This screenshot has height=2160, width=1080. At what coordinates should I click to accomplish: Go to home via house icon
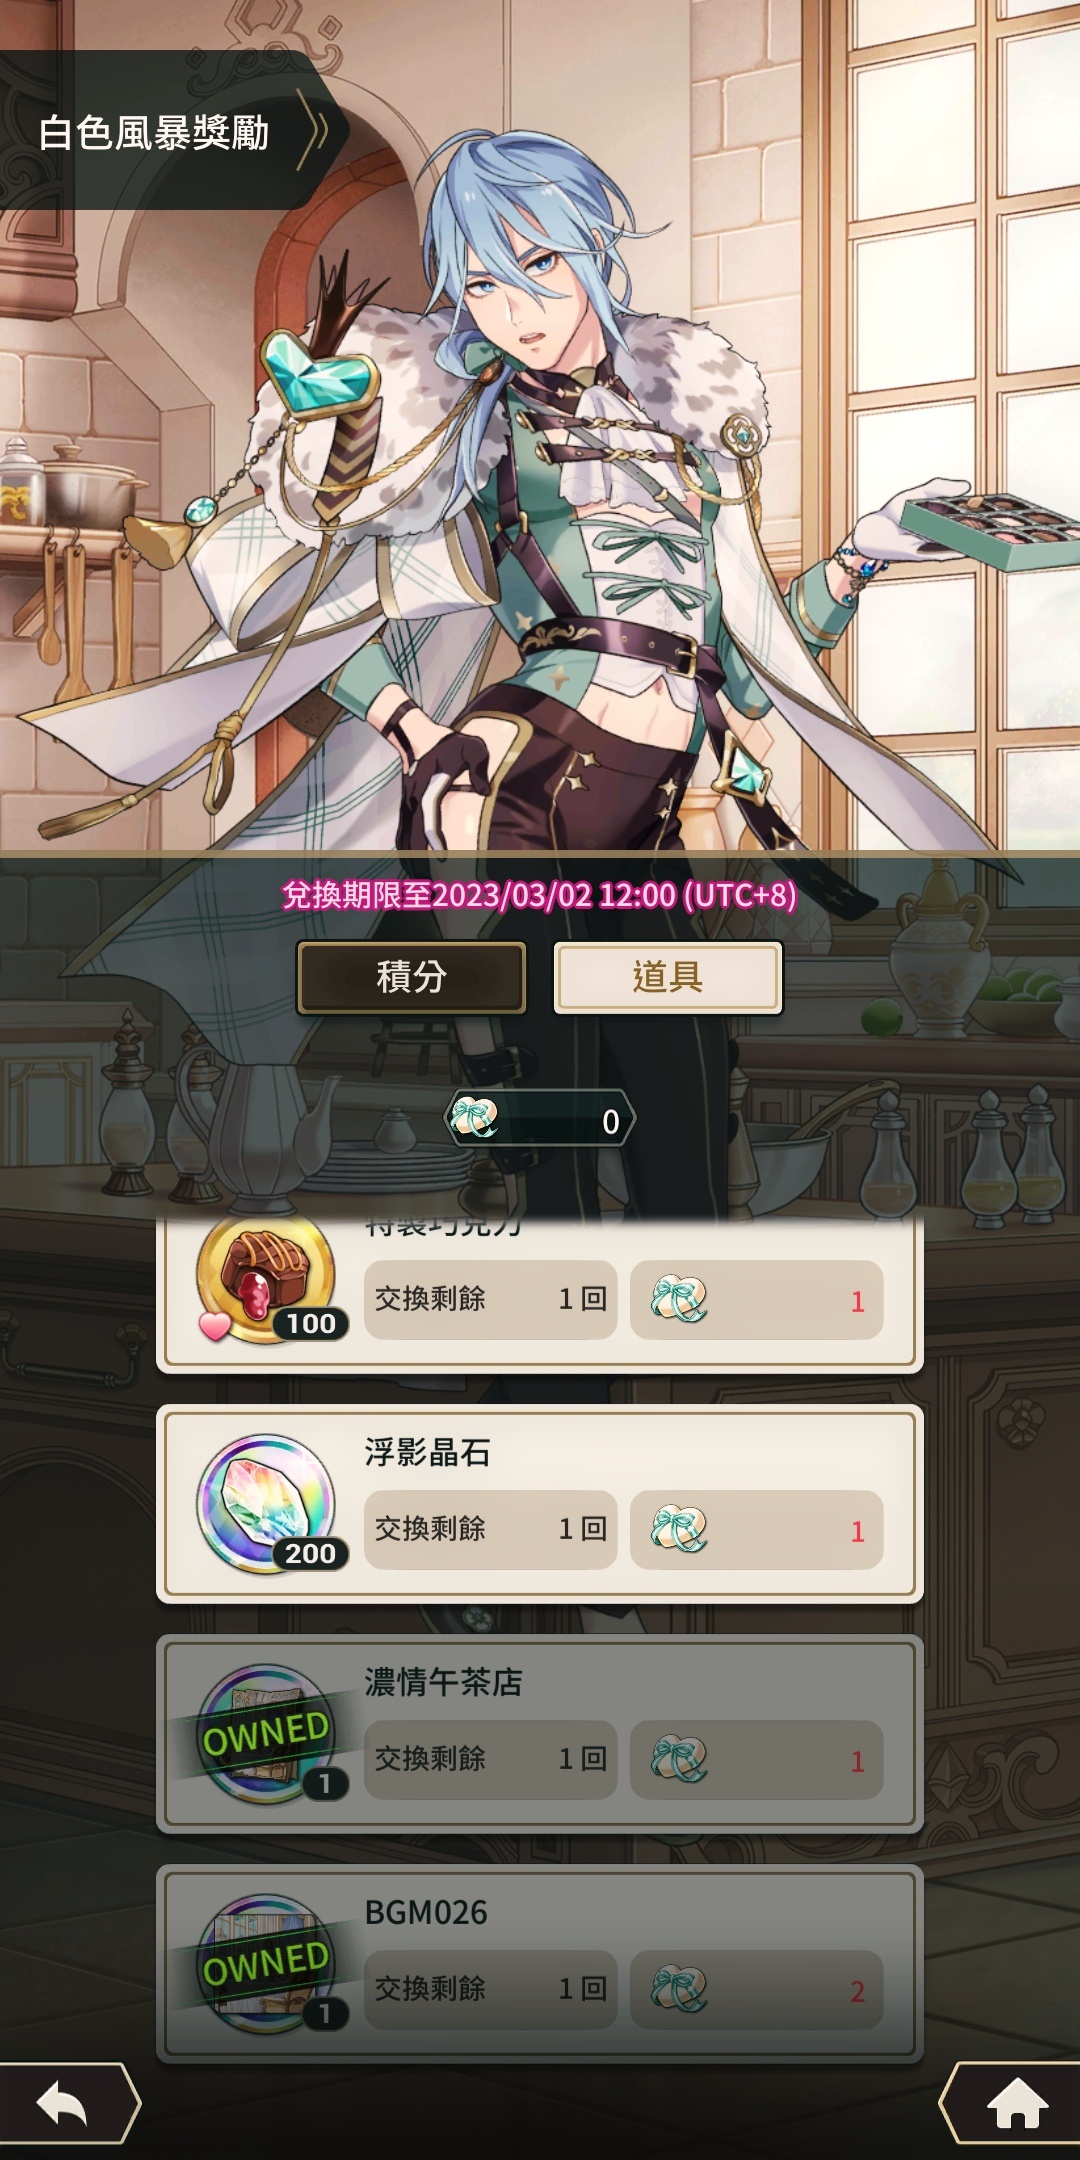click(x=1017, y=2104)
